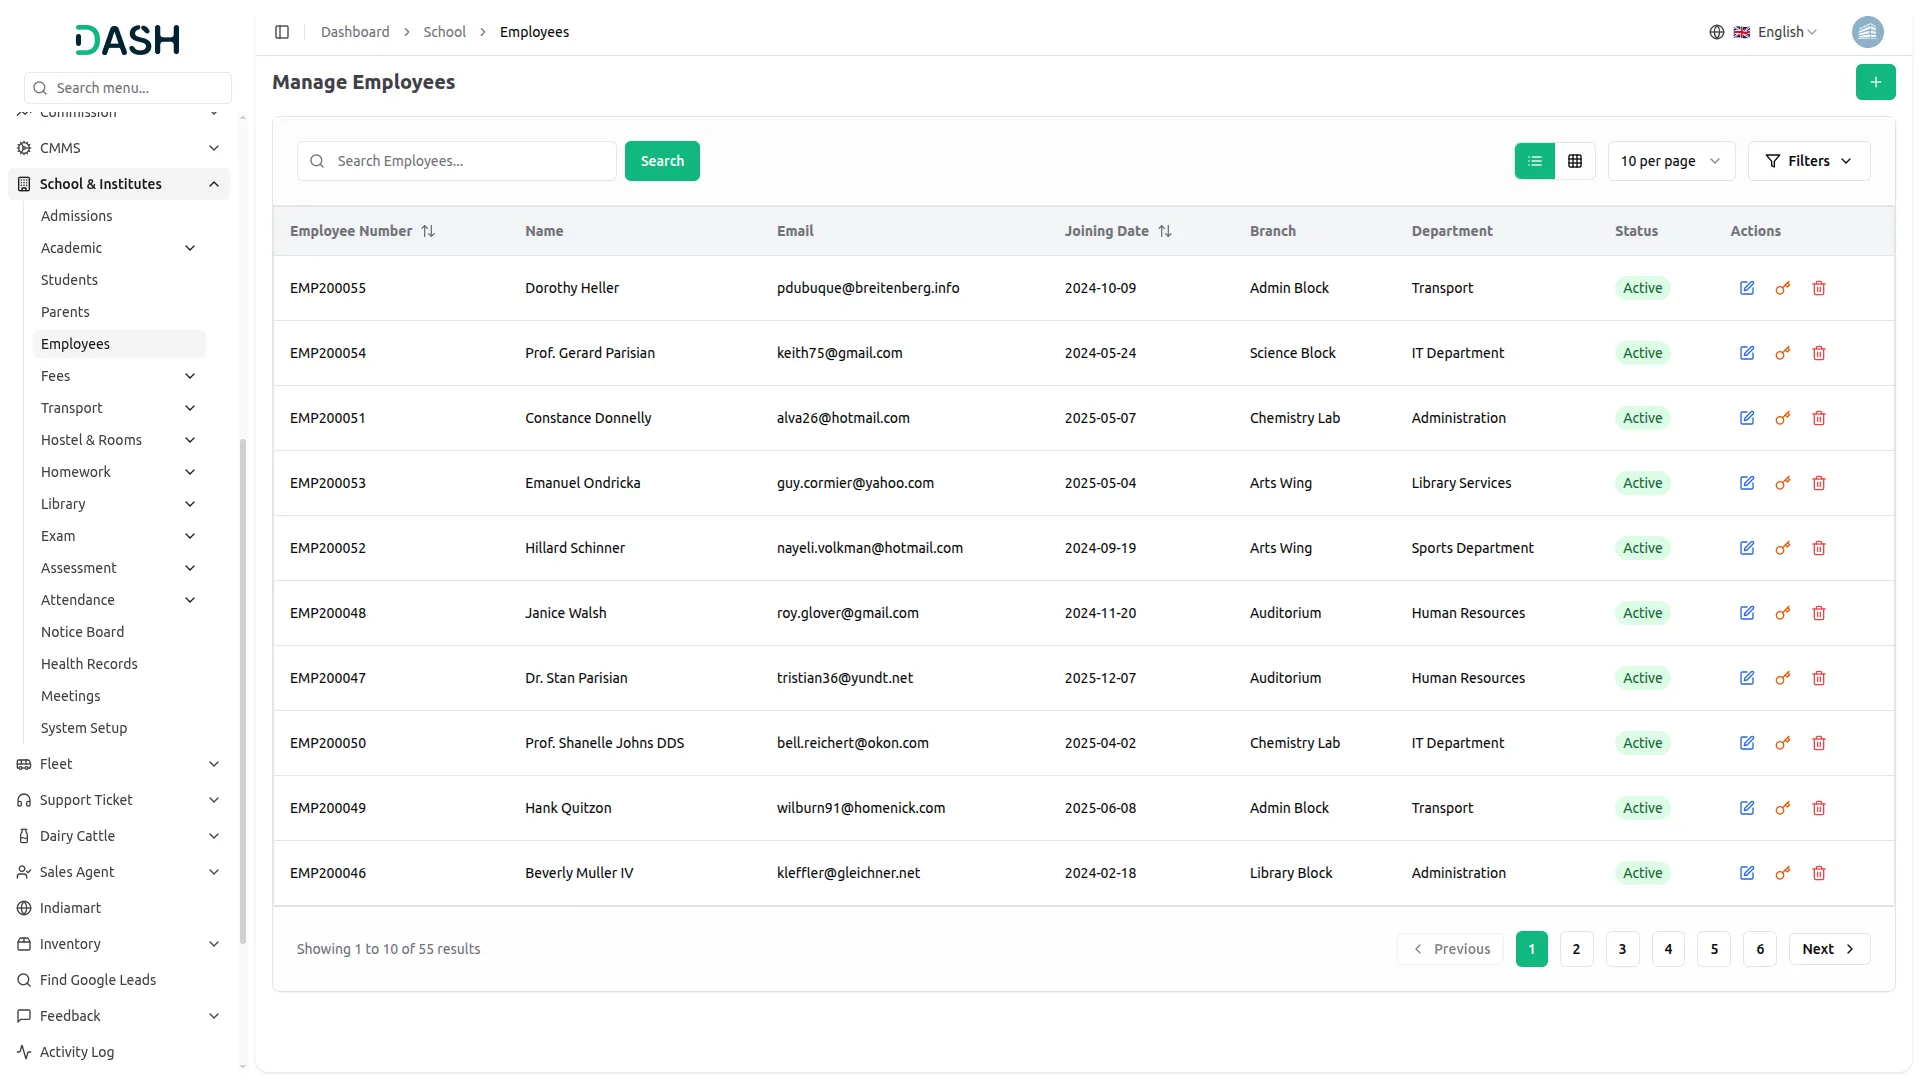
Task: Open 10 per page dropdown
Action: tap(1670, 161)
